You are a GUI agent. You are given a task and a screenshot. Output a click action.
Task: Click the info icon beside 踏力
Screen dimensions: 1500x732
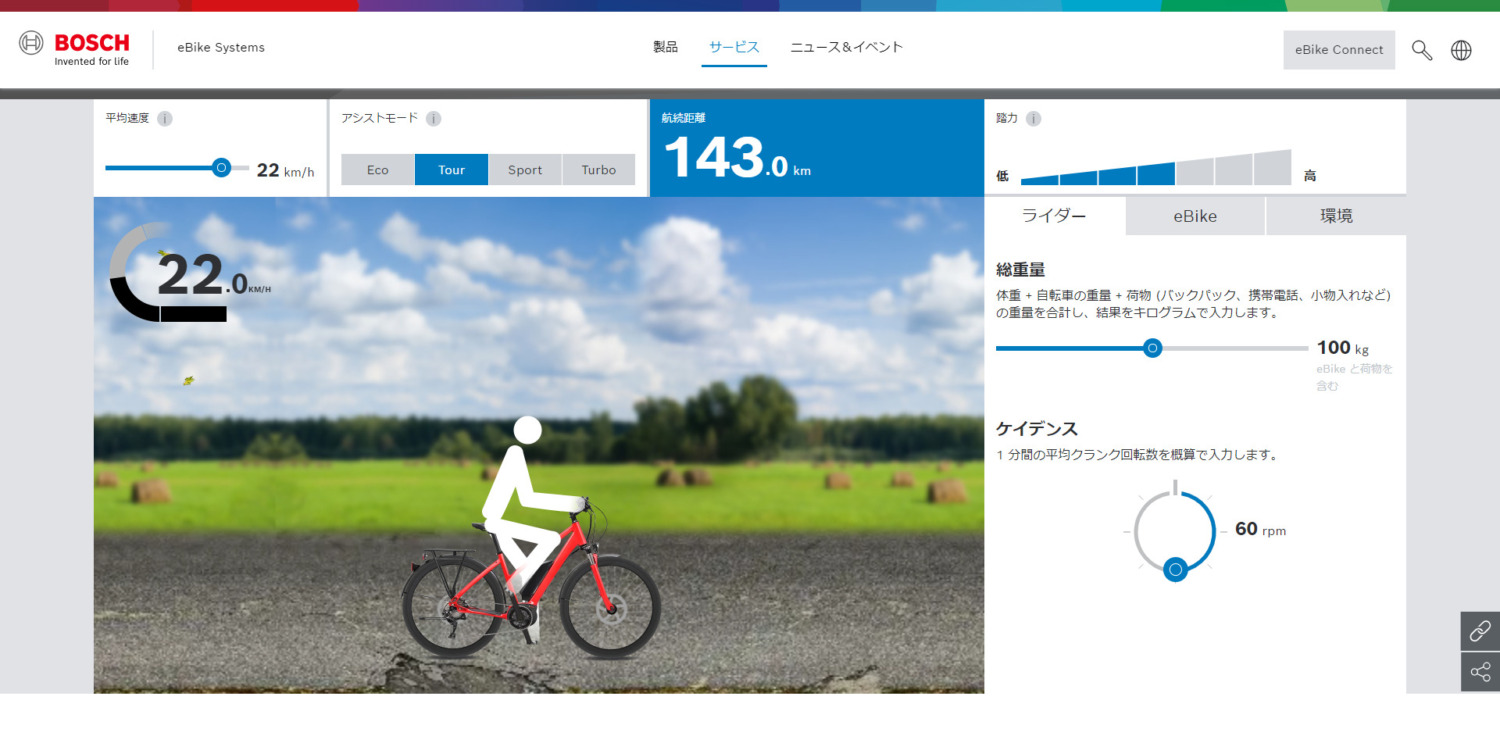(1033, 118)
